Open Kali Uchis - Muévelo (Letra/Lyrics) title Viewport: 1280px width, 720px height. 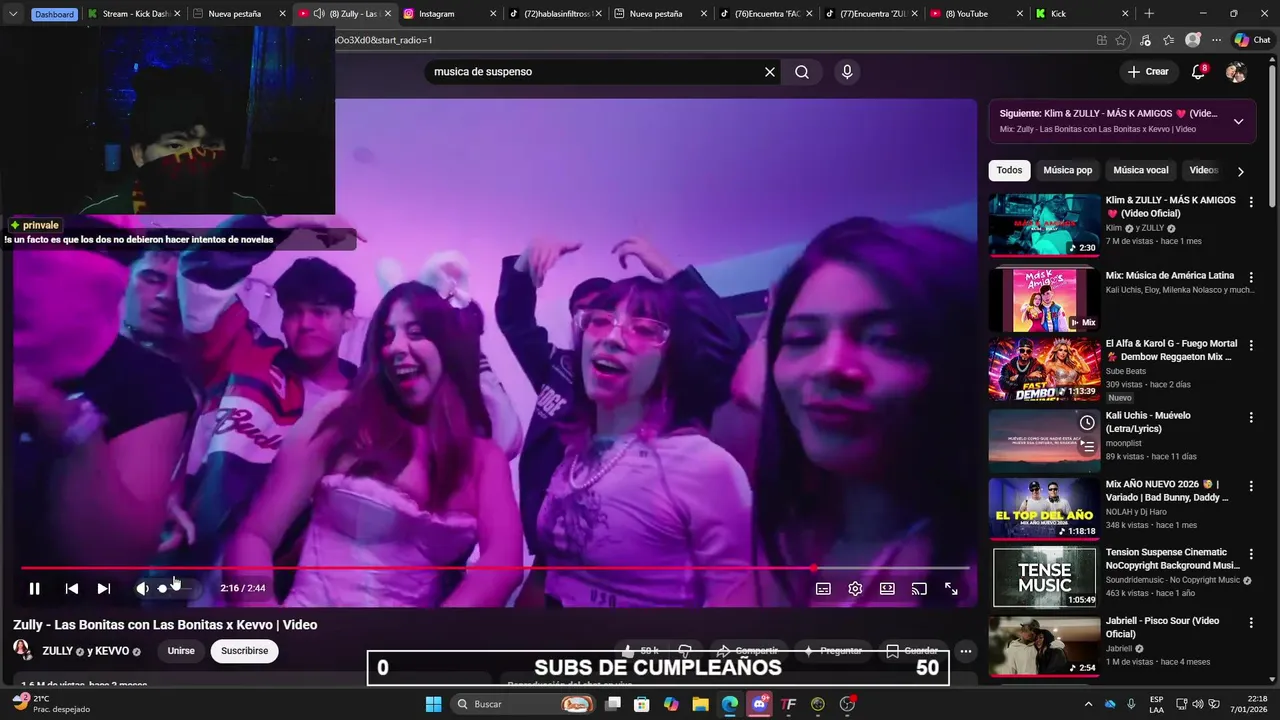click(1148, 422)
